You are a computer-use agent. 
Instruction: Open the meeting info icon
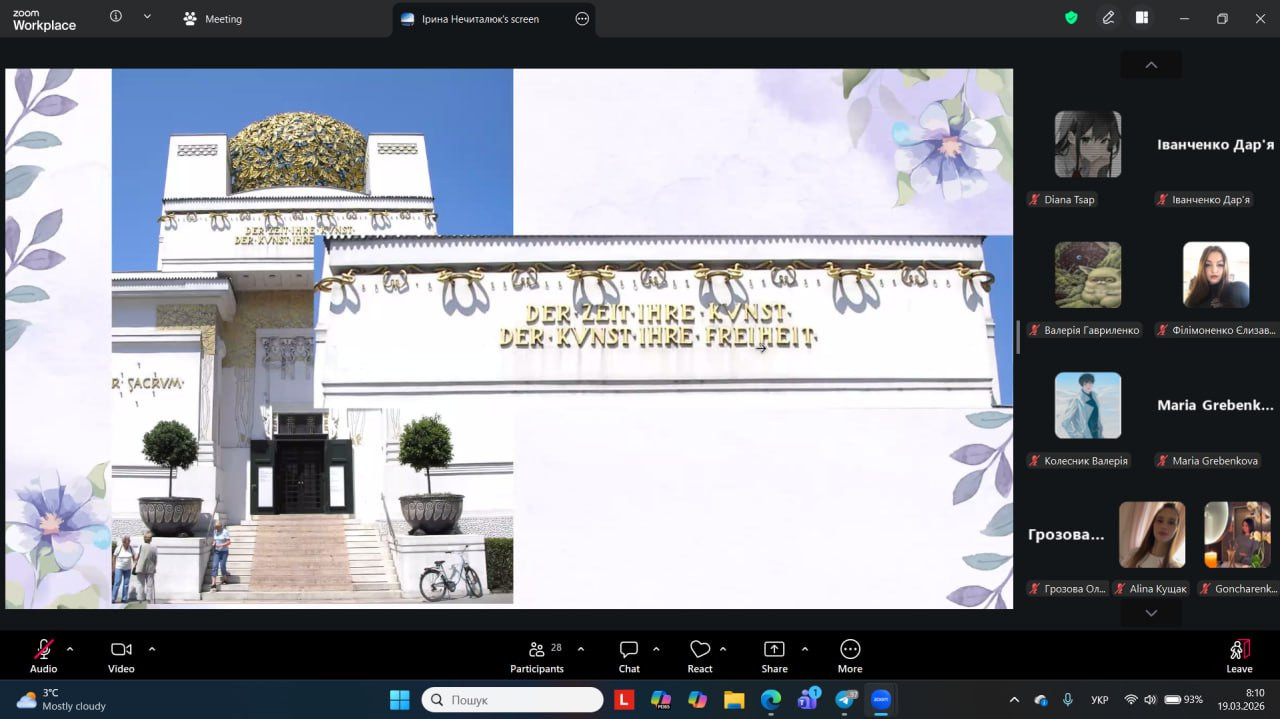[x=116, y=17]
